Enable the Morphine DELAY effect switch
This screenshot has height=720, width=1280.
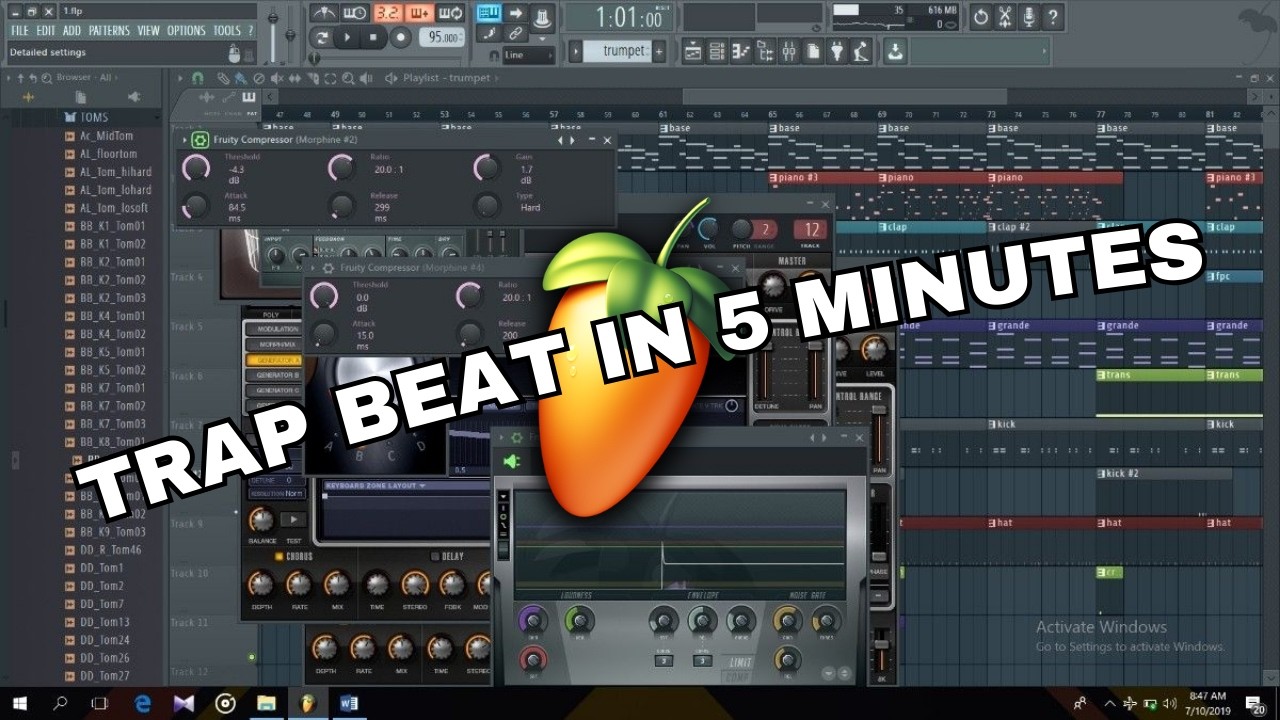click(x=434, y=556)
